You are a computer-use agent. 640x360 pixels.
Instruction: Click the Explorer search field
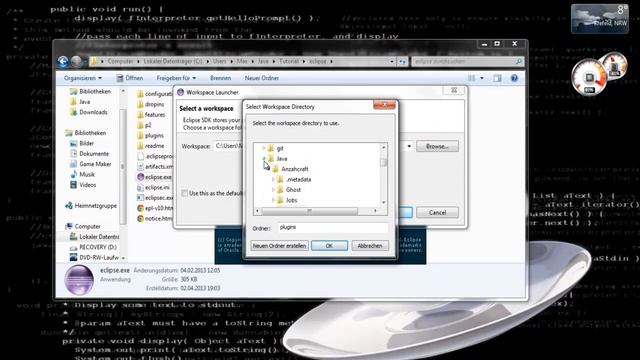[467, 62]
